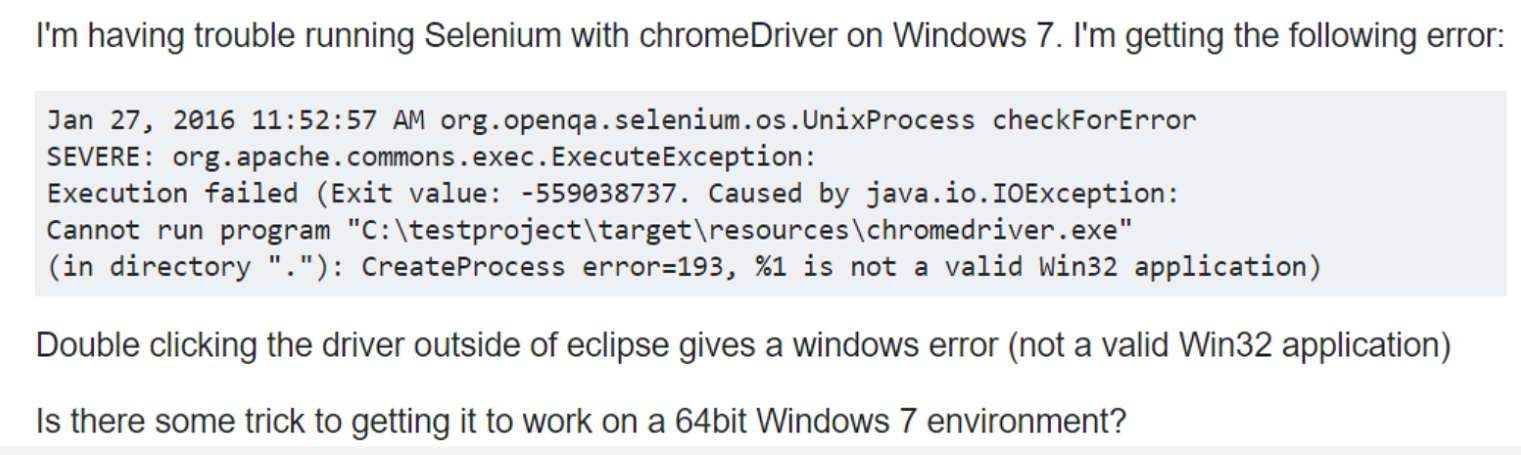Image resolution: width=1521 pixels, height=455 pixels.
Task: Click the sentence starting Double clicking the driver
Action: (743, 347)
